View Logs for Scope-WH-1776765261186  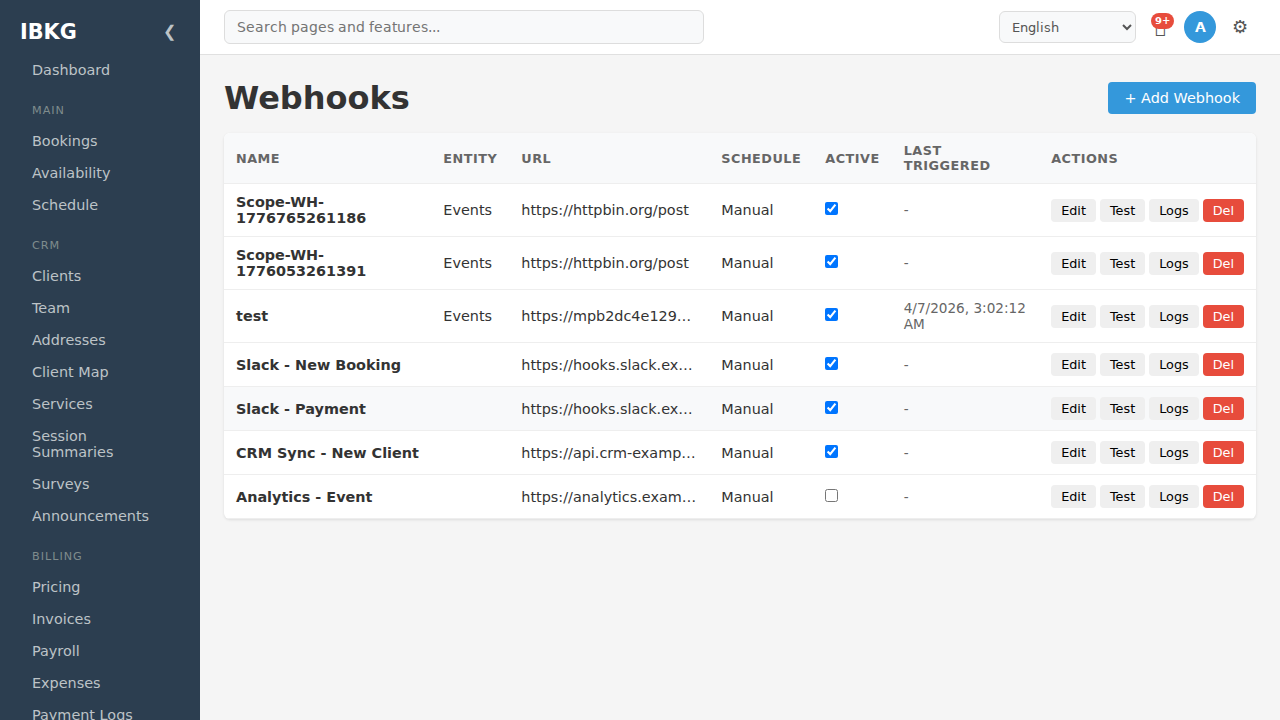[1174, 210]
